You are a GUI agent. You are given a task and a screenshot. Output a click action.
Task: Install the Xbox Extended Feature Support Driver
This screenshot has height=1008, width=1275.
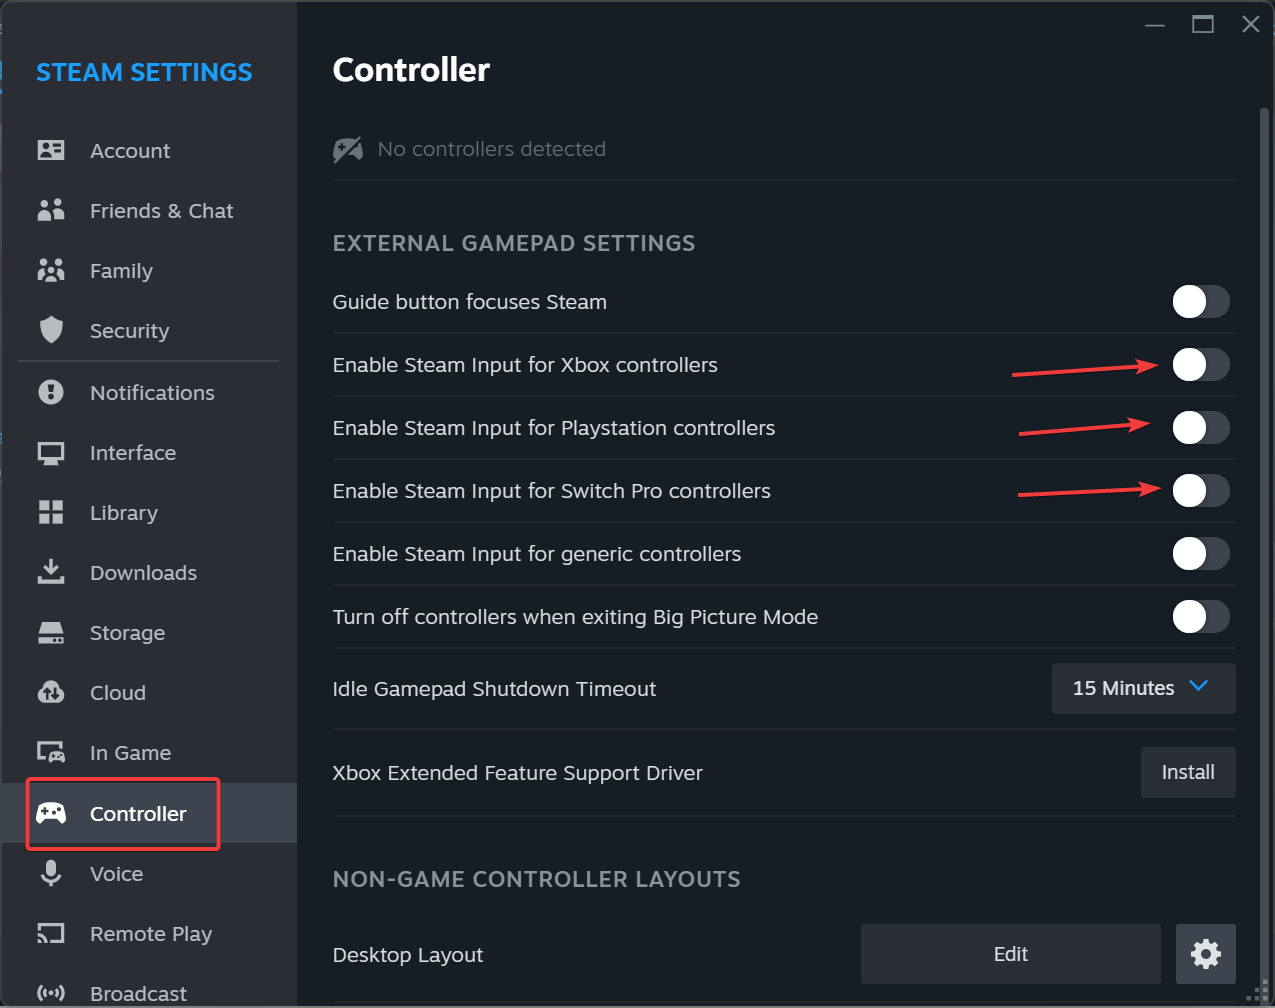click(x=1188, y=772)
